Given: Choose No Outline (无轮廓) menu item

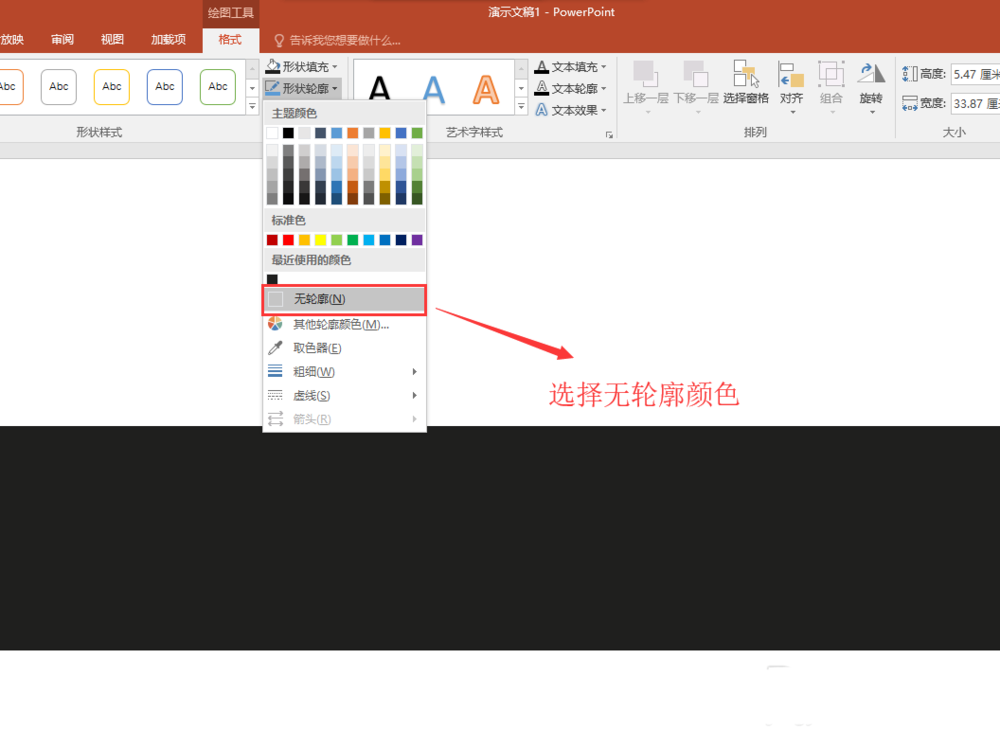Looking at the screenshot, I should pos(344,299).
